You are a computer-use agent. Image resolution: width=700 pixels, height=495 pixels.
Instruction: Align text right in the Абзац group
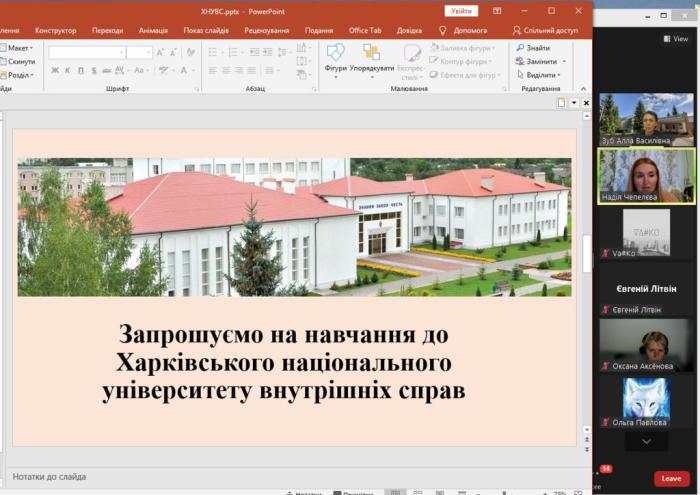coord(239,71)
